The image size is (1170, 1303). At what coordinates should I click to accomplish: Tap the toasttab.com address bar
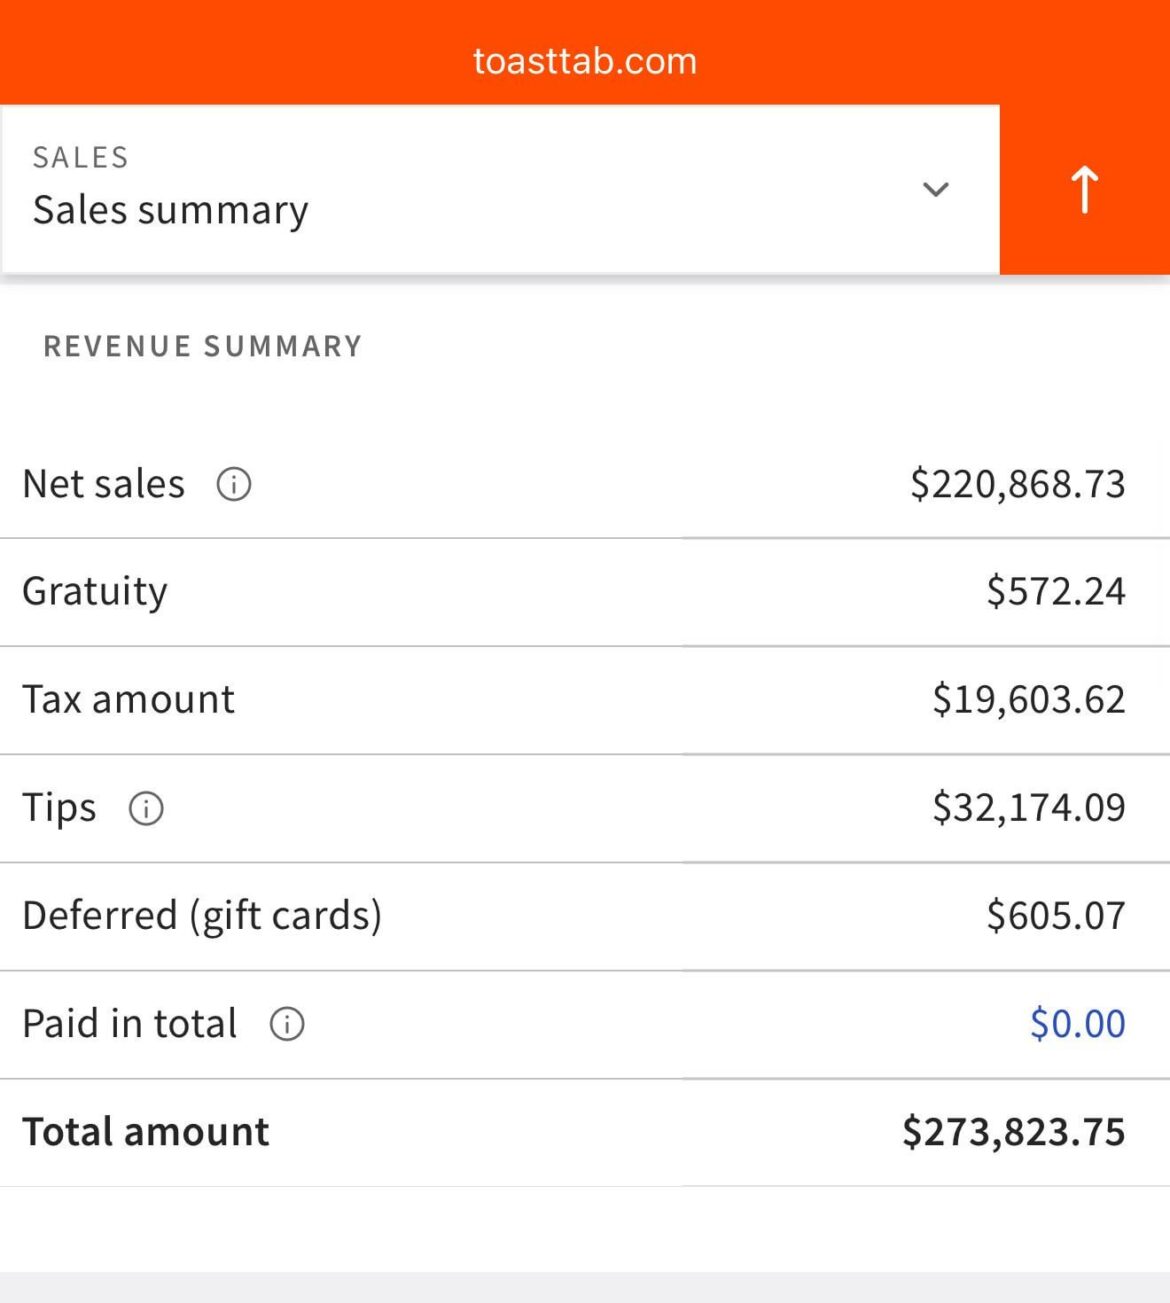click(585, 60)
